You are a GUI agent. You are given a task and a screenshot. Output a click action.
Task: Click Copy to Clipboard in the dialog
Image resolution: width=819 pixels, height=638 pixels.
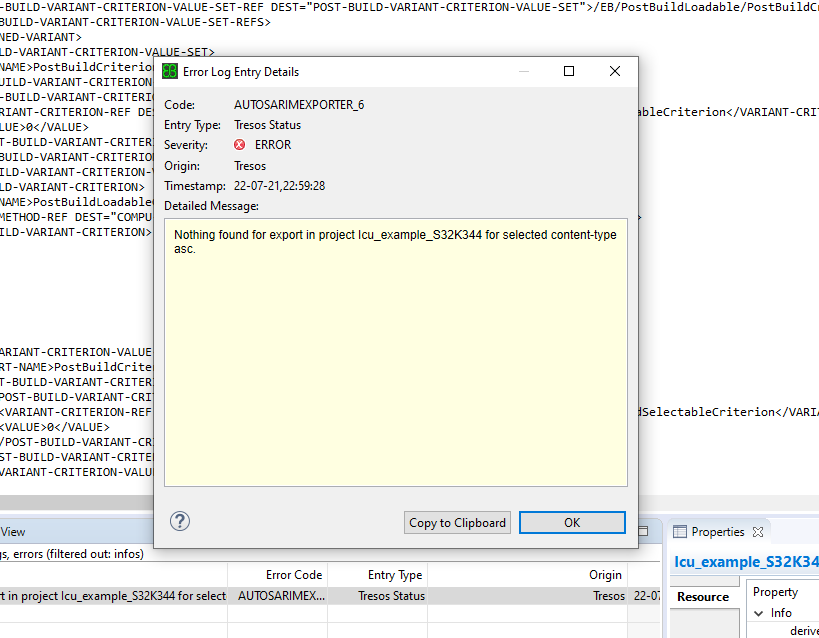(457, 521)
